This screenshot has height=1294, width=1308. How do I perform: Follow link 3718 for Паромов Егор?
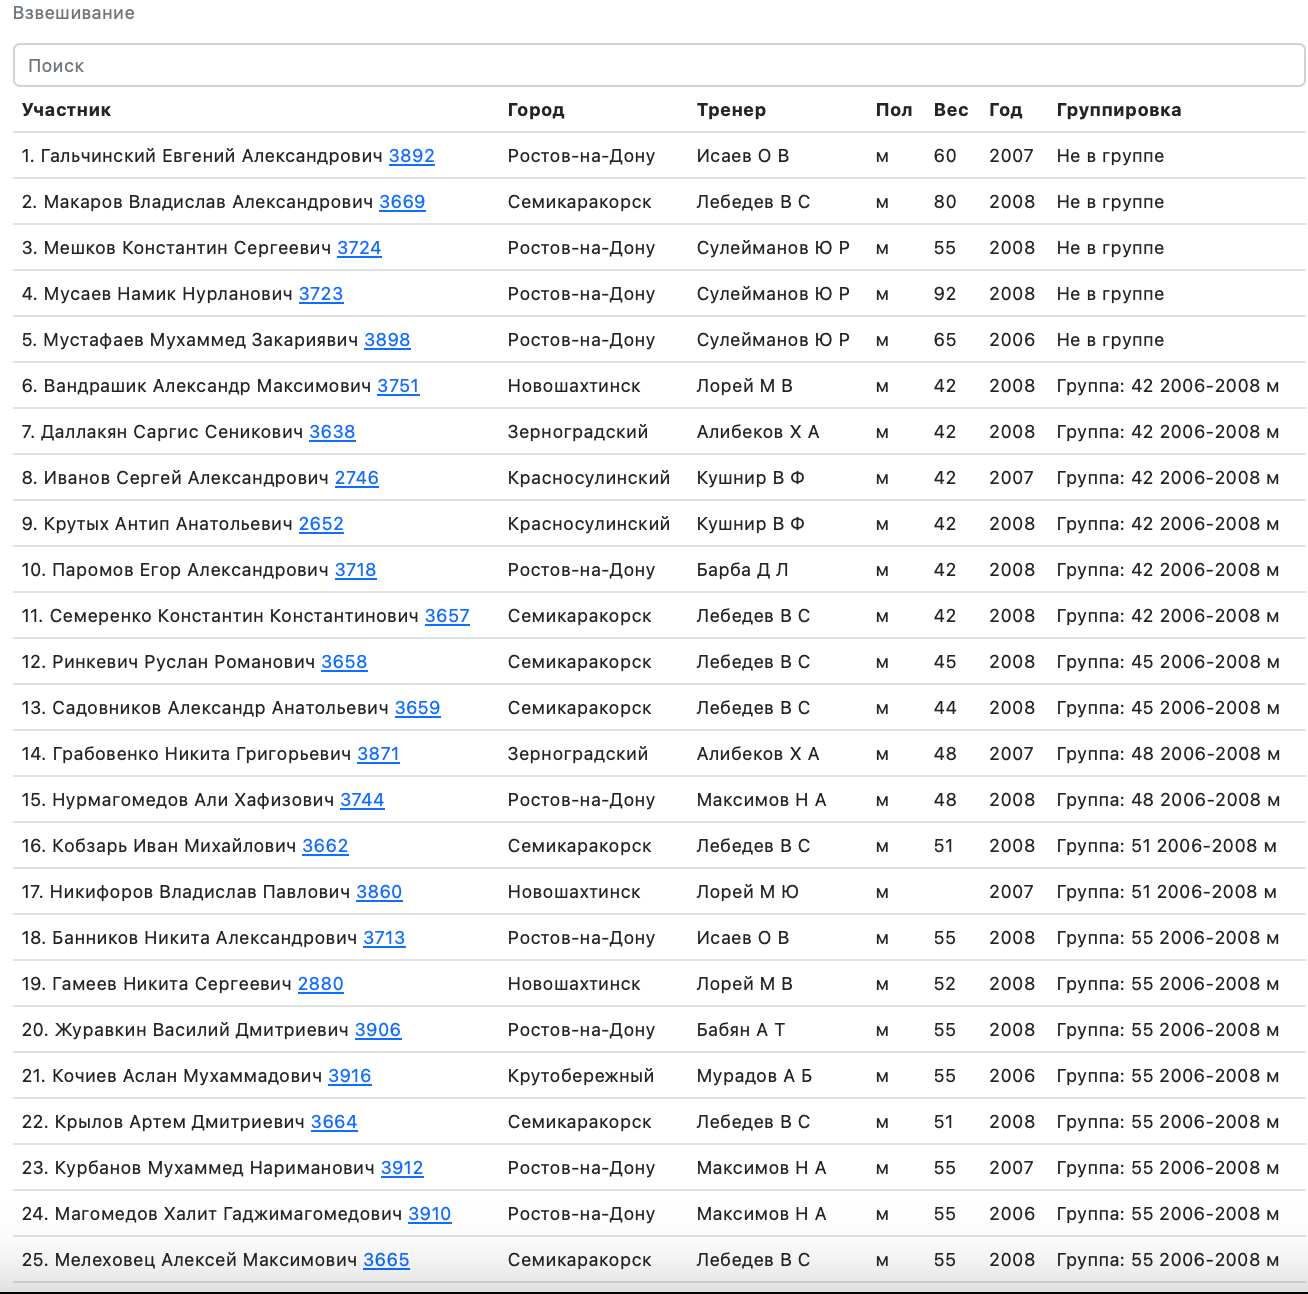point(356,570)
